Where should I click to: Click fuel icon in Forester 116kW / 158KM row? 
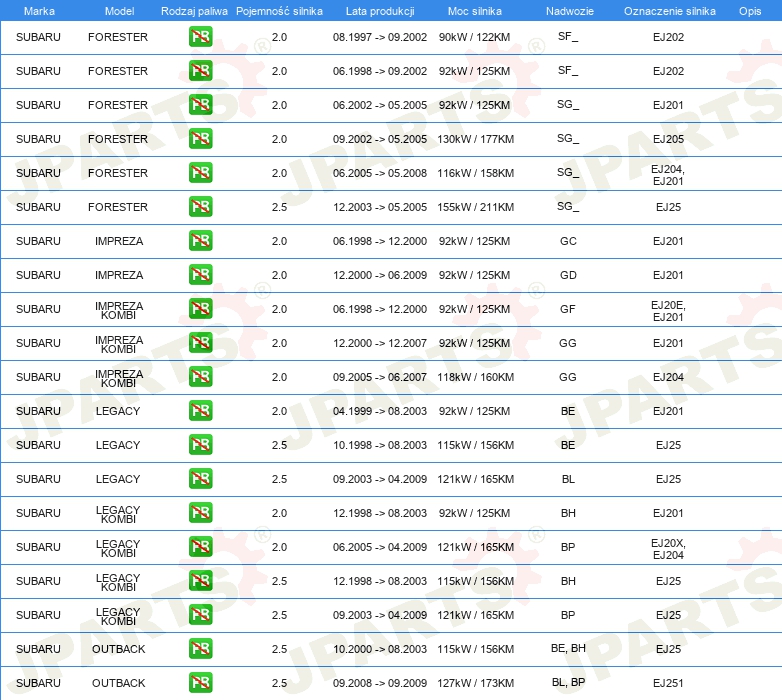click(200, 173)
